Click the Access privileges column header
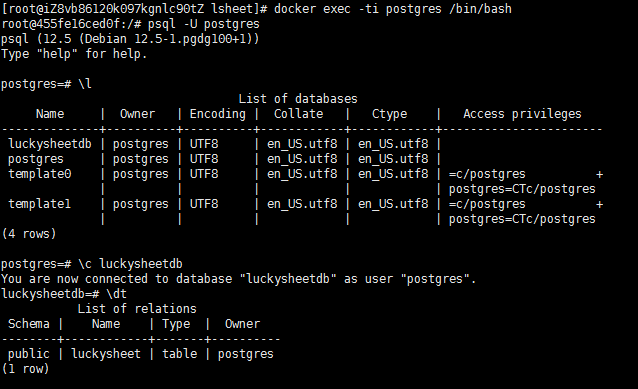638x389 pixels. pos(522,114)
